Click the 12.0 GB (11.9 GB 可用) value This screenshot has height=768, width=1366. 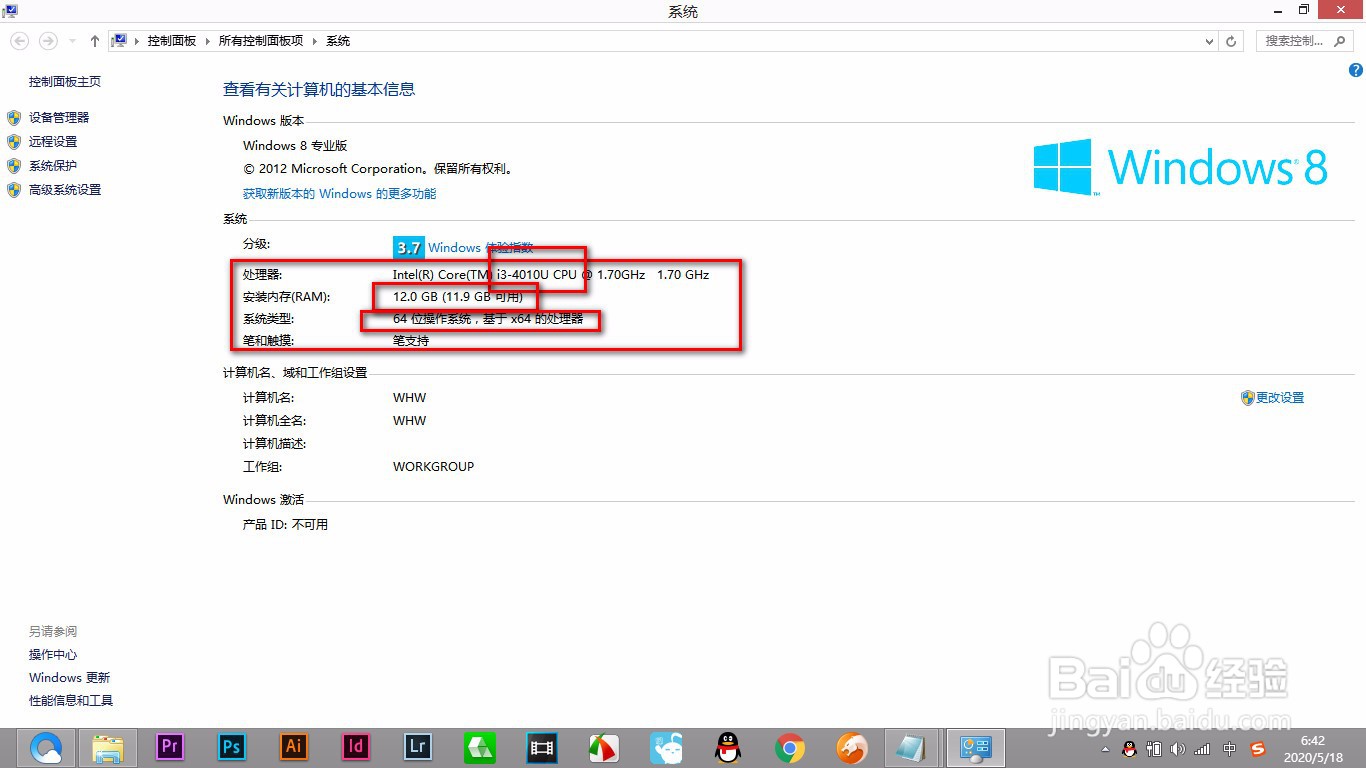pyautogui.click(x=458, y=297)
